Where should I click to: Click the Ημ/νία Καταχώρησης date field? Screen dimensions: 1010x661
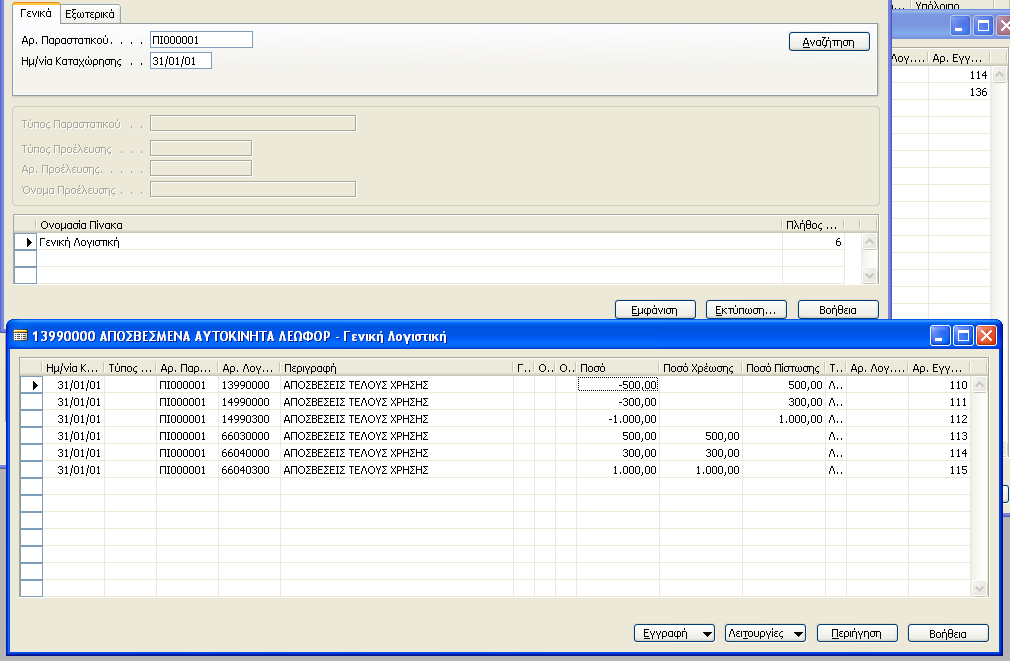pyautogui.click(x=180, y=61)
